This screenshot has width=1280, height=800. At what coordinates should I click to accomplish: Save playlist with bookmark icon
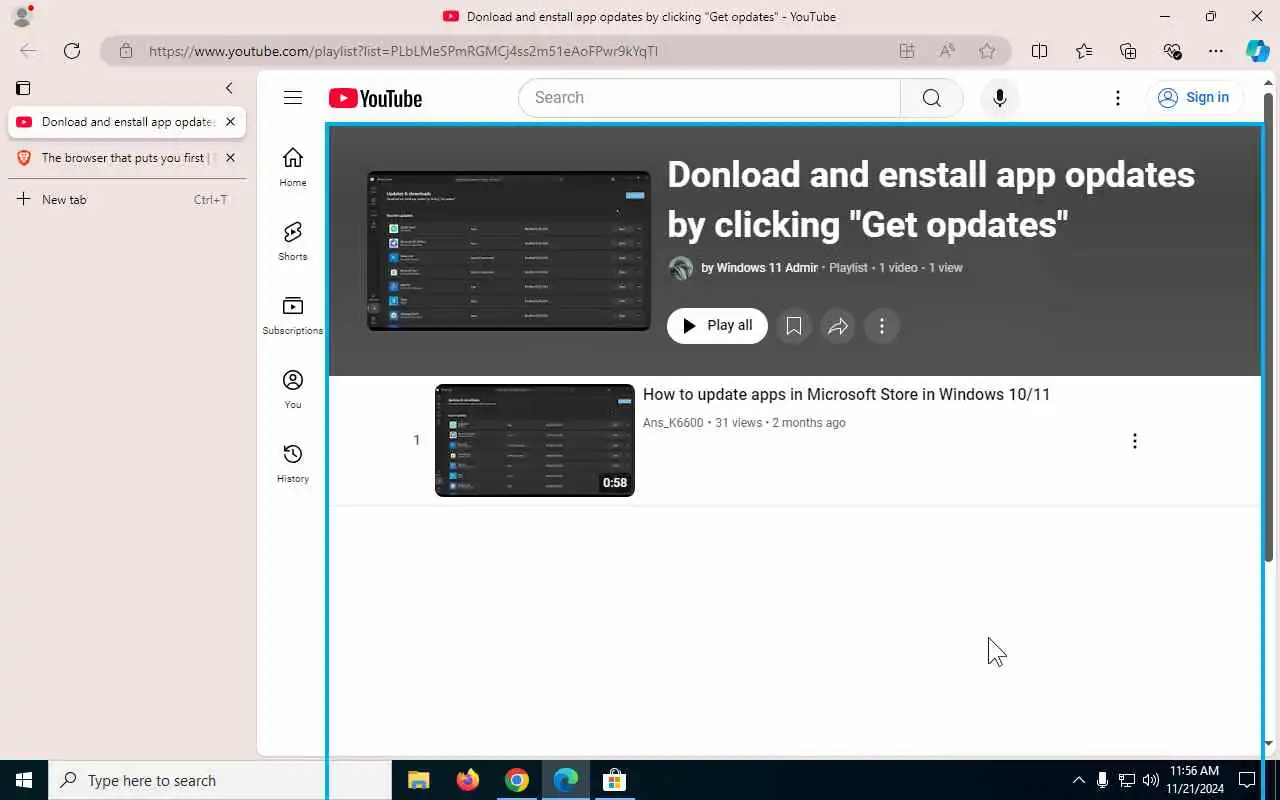point(793,326)
